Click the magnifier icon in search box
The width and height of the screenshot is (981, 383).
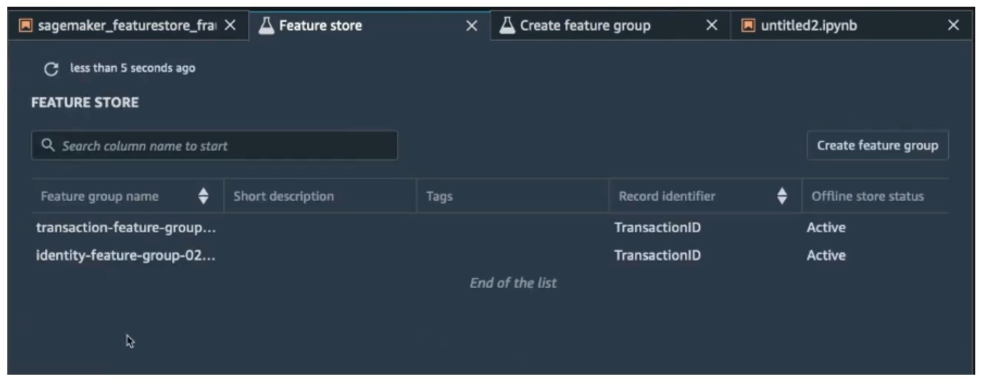(x=48, y=145)
